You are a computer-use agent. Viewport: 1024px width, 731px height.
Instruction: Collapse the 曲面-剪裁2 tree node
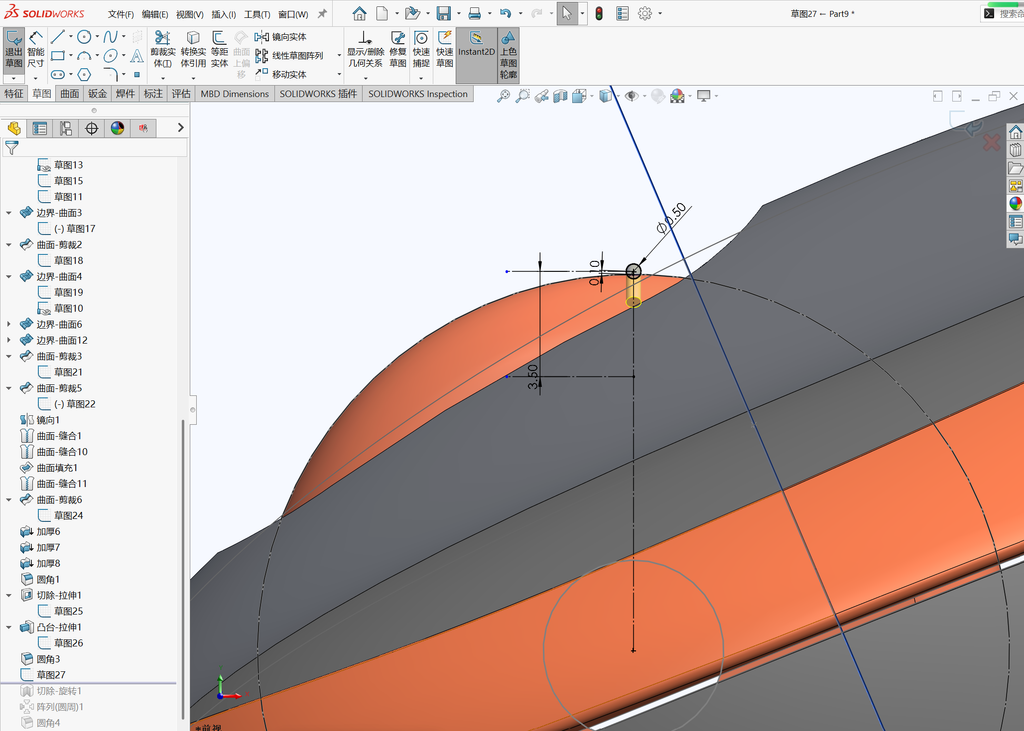point(9,245)
